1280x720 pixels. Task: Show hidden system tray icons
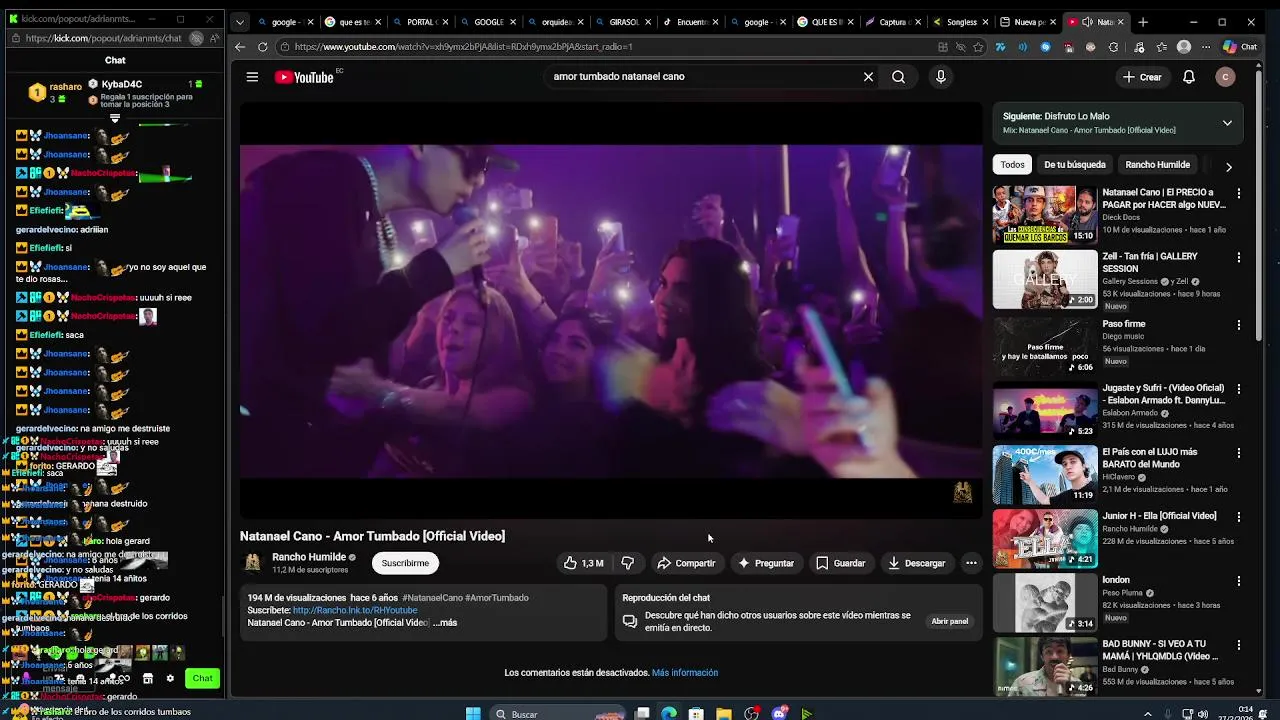click(x=1147, y=714)
